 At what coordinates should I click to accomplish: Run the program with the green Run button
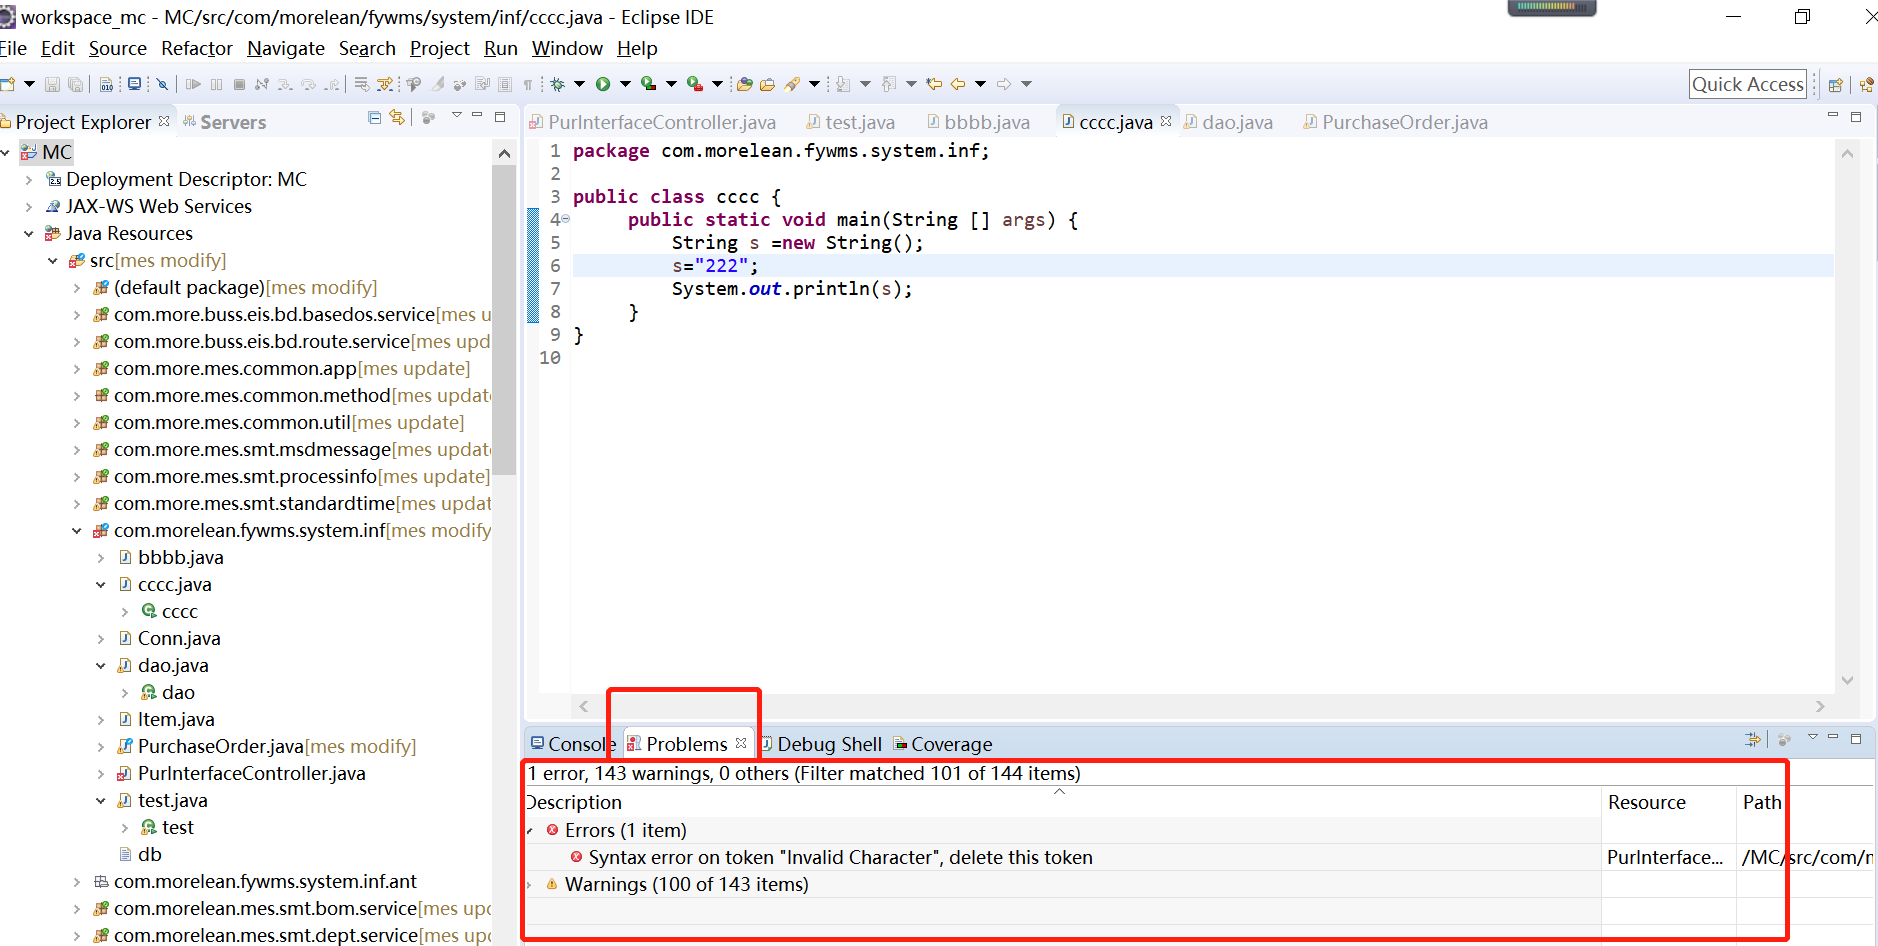603,85
